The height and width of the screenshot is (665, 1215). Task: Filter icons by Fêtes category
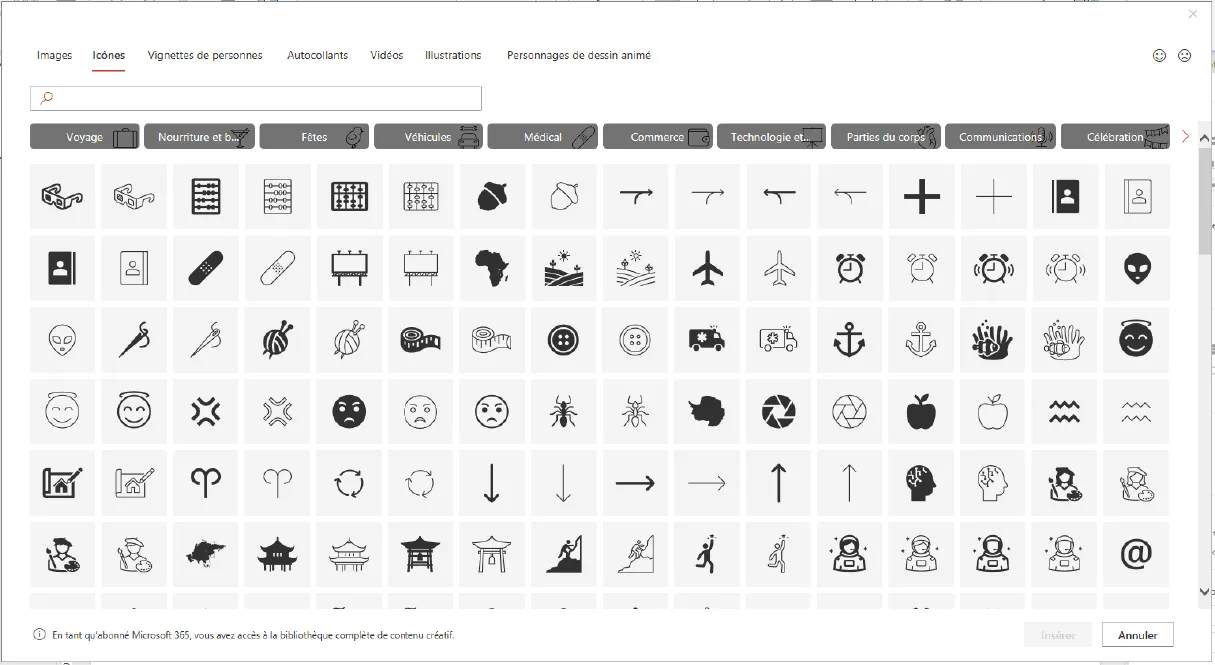[x=314, y=137]
